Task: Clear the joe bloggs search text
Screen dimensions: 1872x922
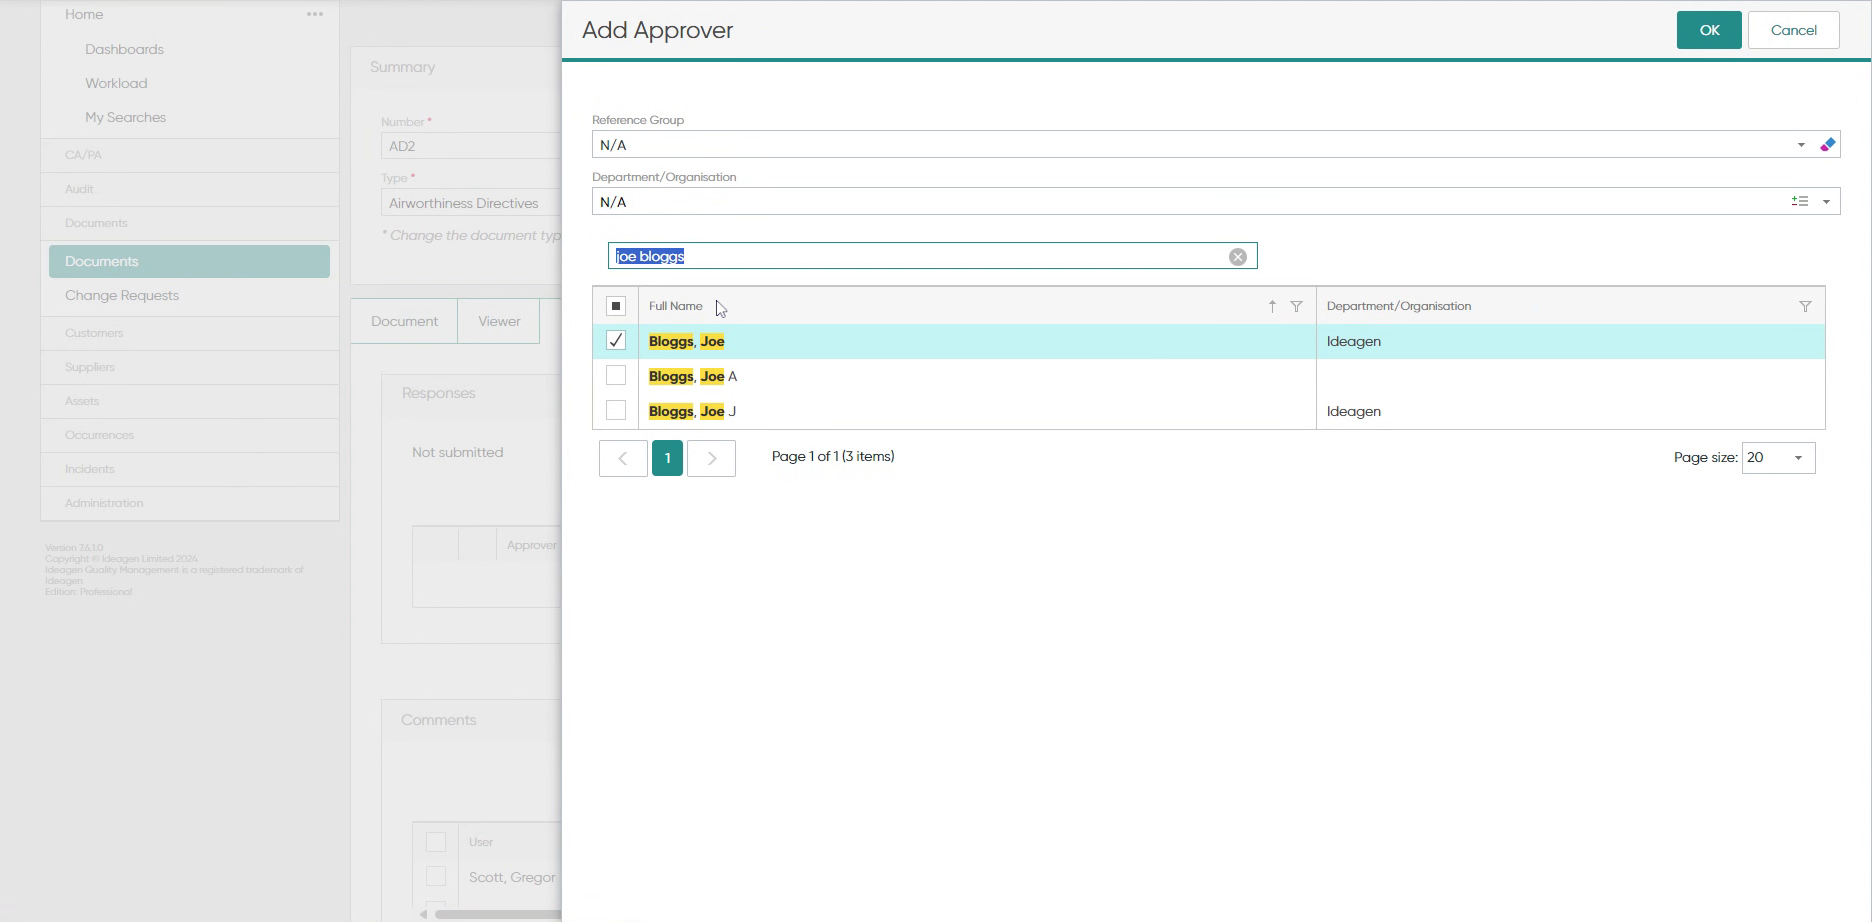Action: (1237, 257)
